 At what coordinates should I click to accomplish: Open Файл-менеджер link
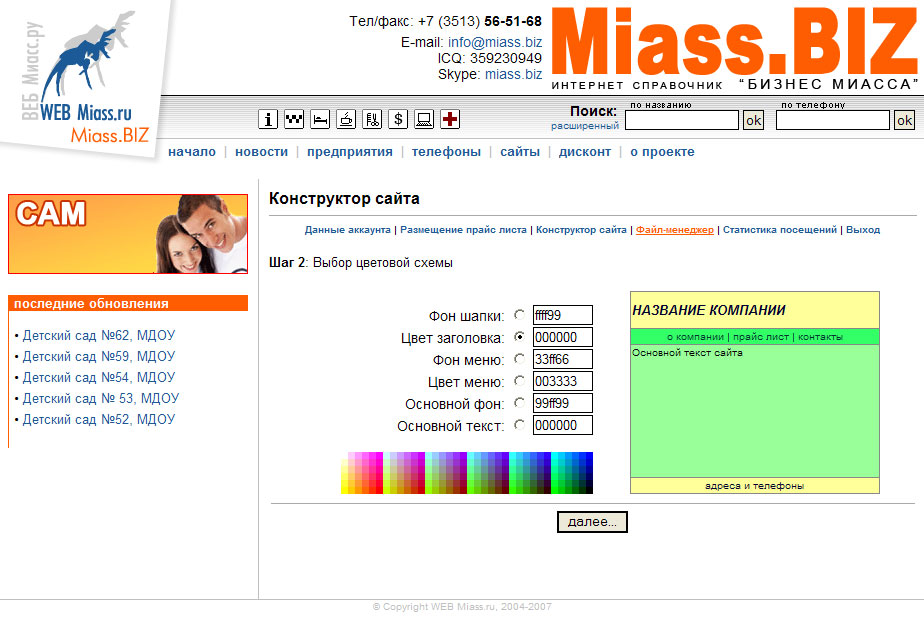pos(675,230)
